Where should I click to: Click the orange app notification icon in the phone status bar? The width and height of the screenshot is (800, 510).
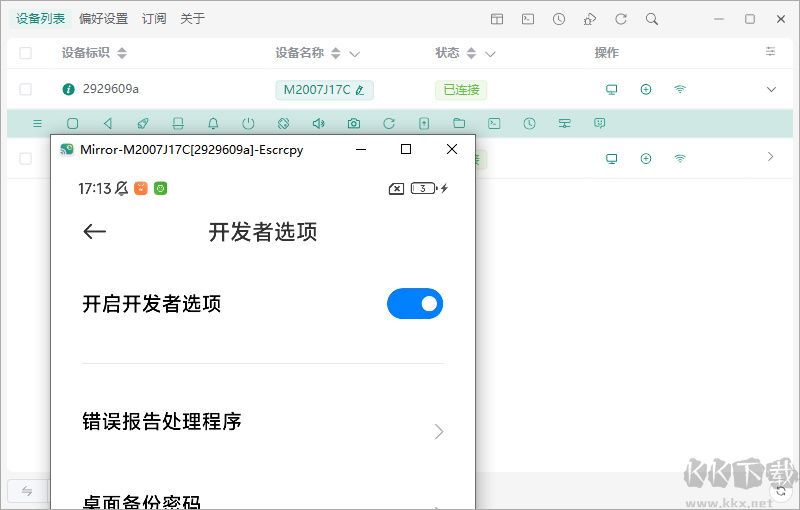(141, 189)
